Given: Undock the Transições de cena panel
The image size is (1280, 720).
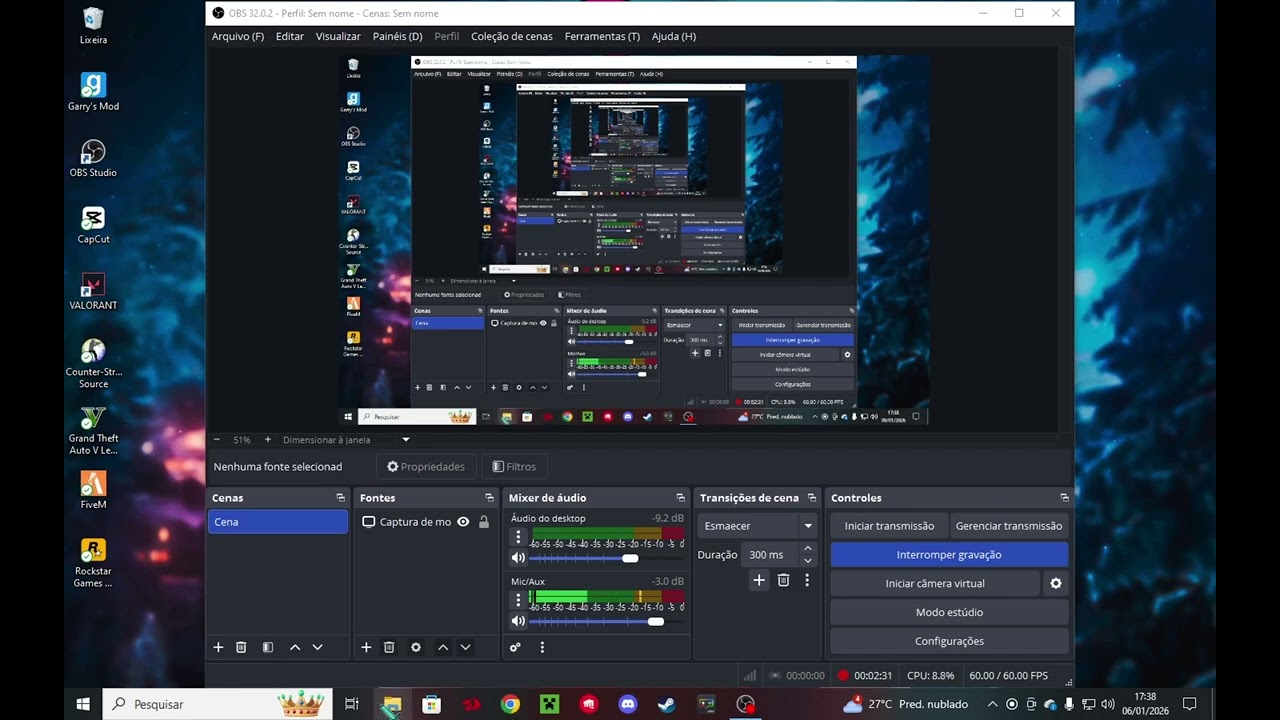Looking at the screenshot, I should [x=812, y=498].
